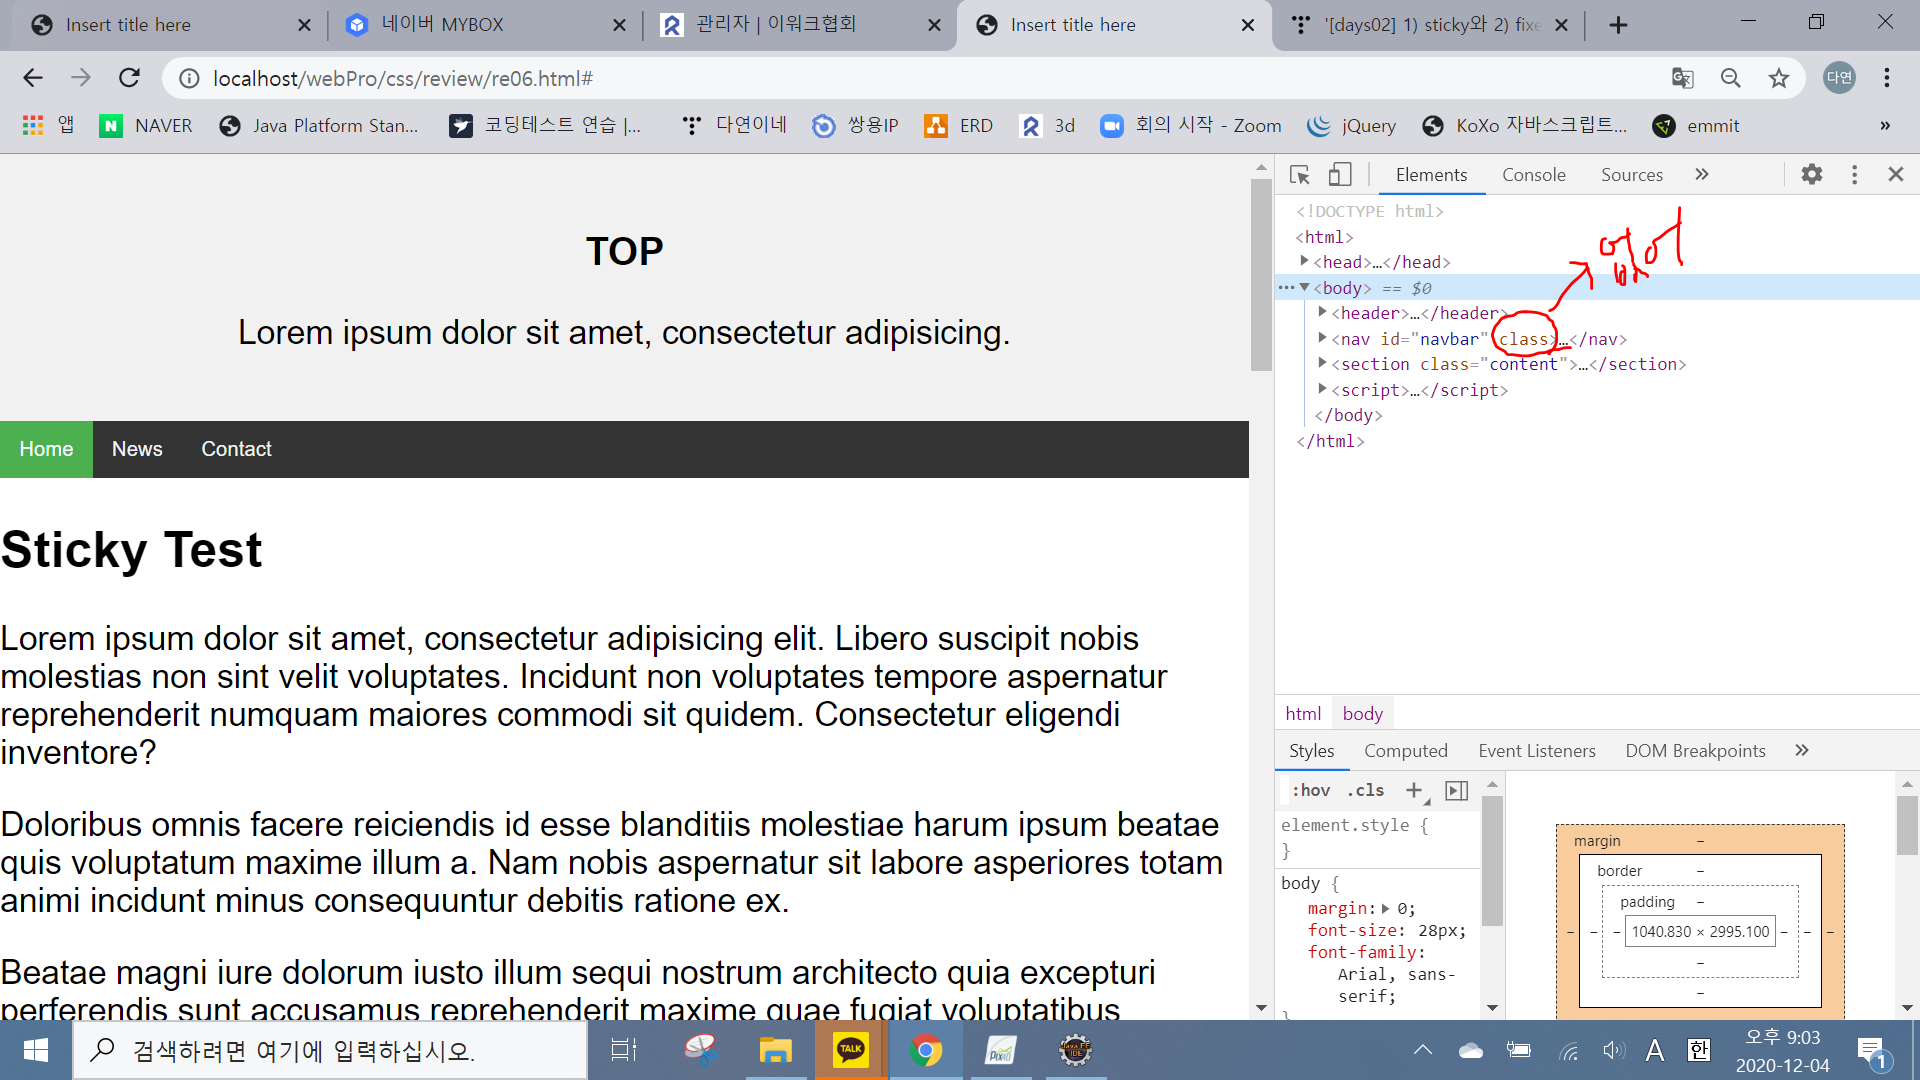Expand the nav navbar element node
Viewport: 1920px width, 1080px height.
(1322, 338)
